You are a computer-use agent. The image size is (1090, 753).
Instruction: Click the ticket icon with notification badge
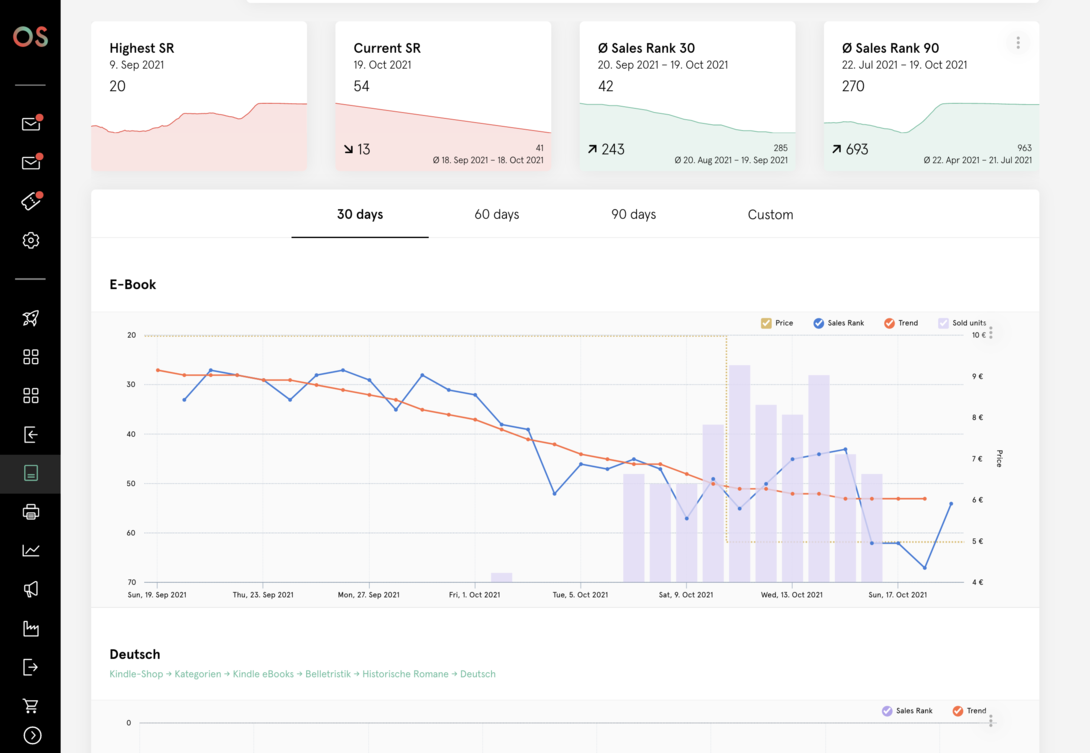click(31, 202)
